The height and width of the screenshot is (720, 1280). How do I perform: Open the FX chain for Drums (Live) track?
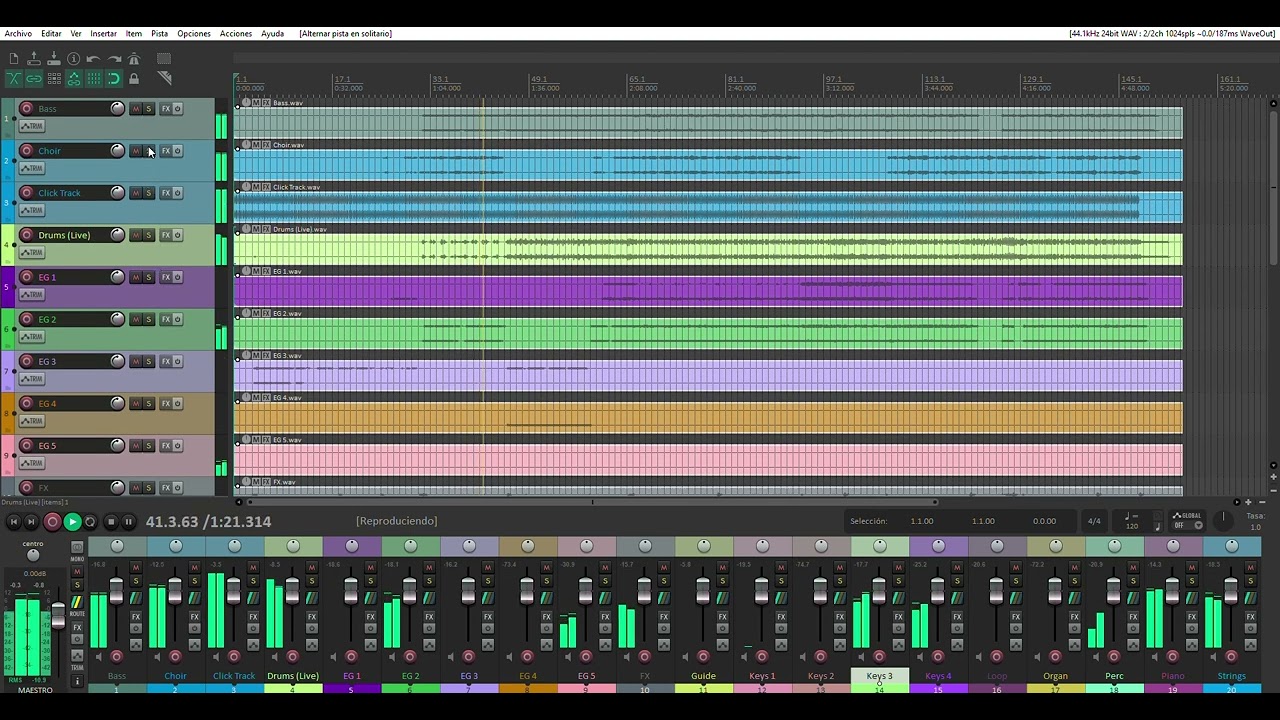click(166, 235)
